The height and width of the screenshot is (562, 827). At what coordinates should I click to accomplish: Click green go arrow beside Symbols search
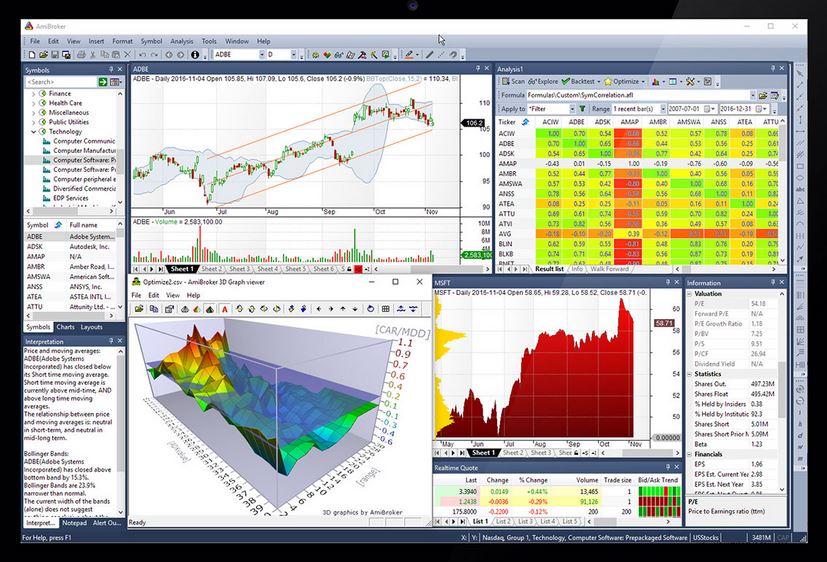(x=103, y=82)
